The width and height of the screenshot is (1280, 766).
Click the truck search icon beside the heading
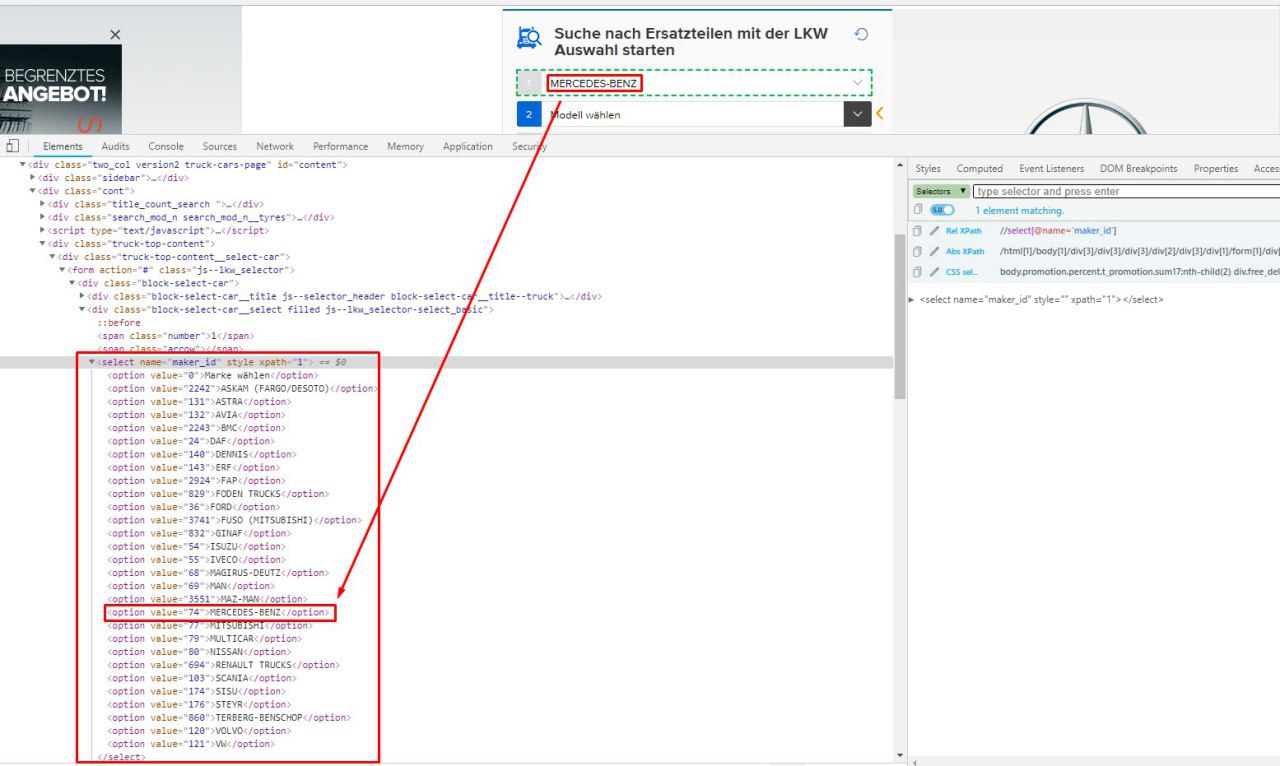coord(529,38)
